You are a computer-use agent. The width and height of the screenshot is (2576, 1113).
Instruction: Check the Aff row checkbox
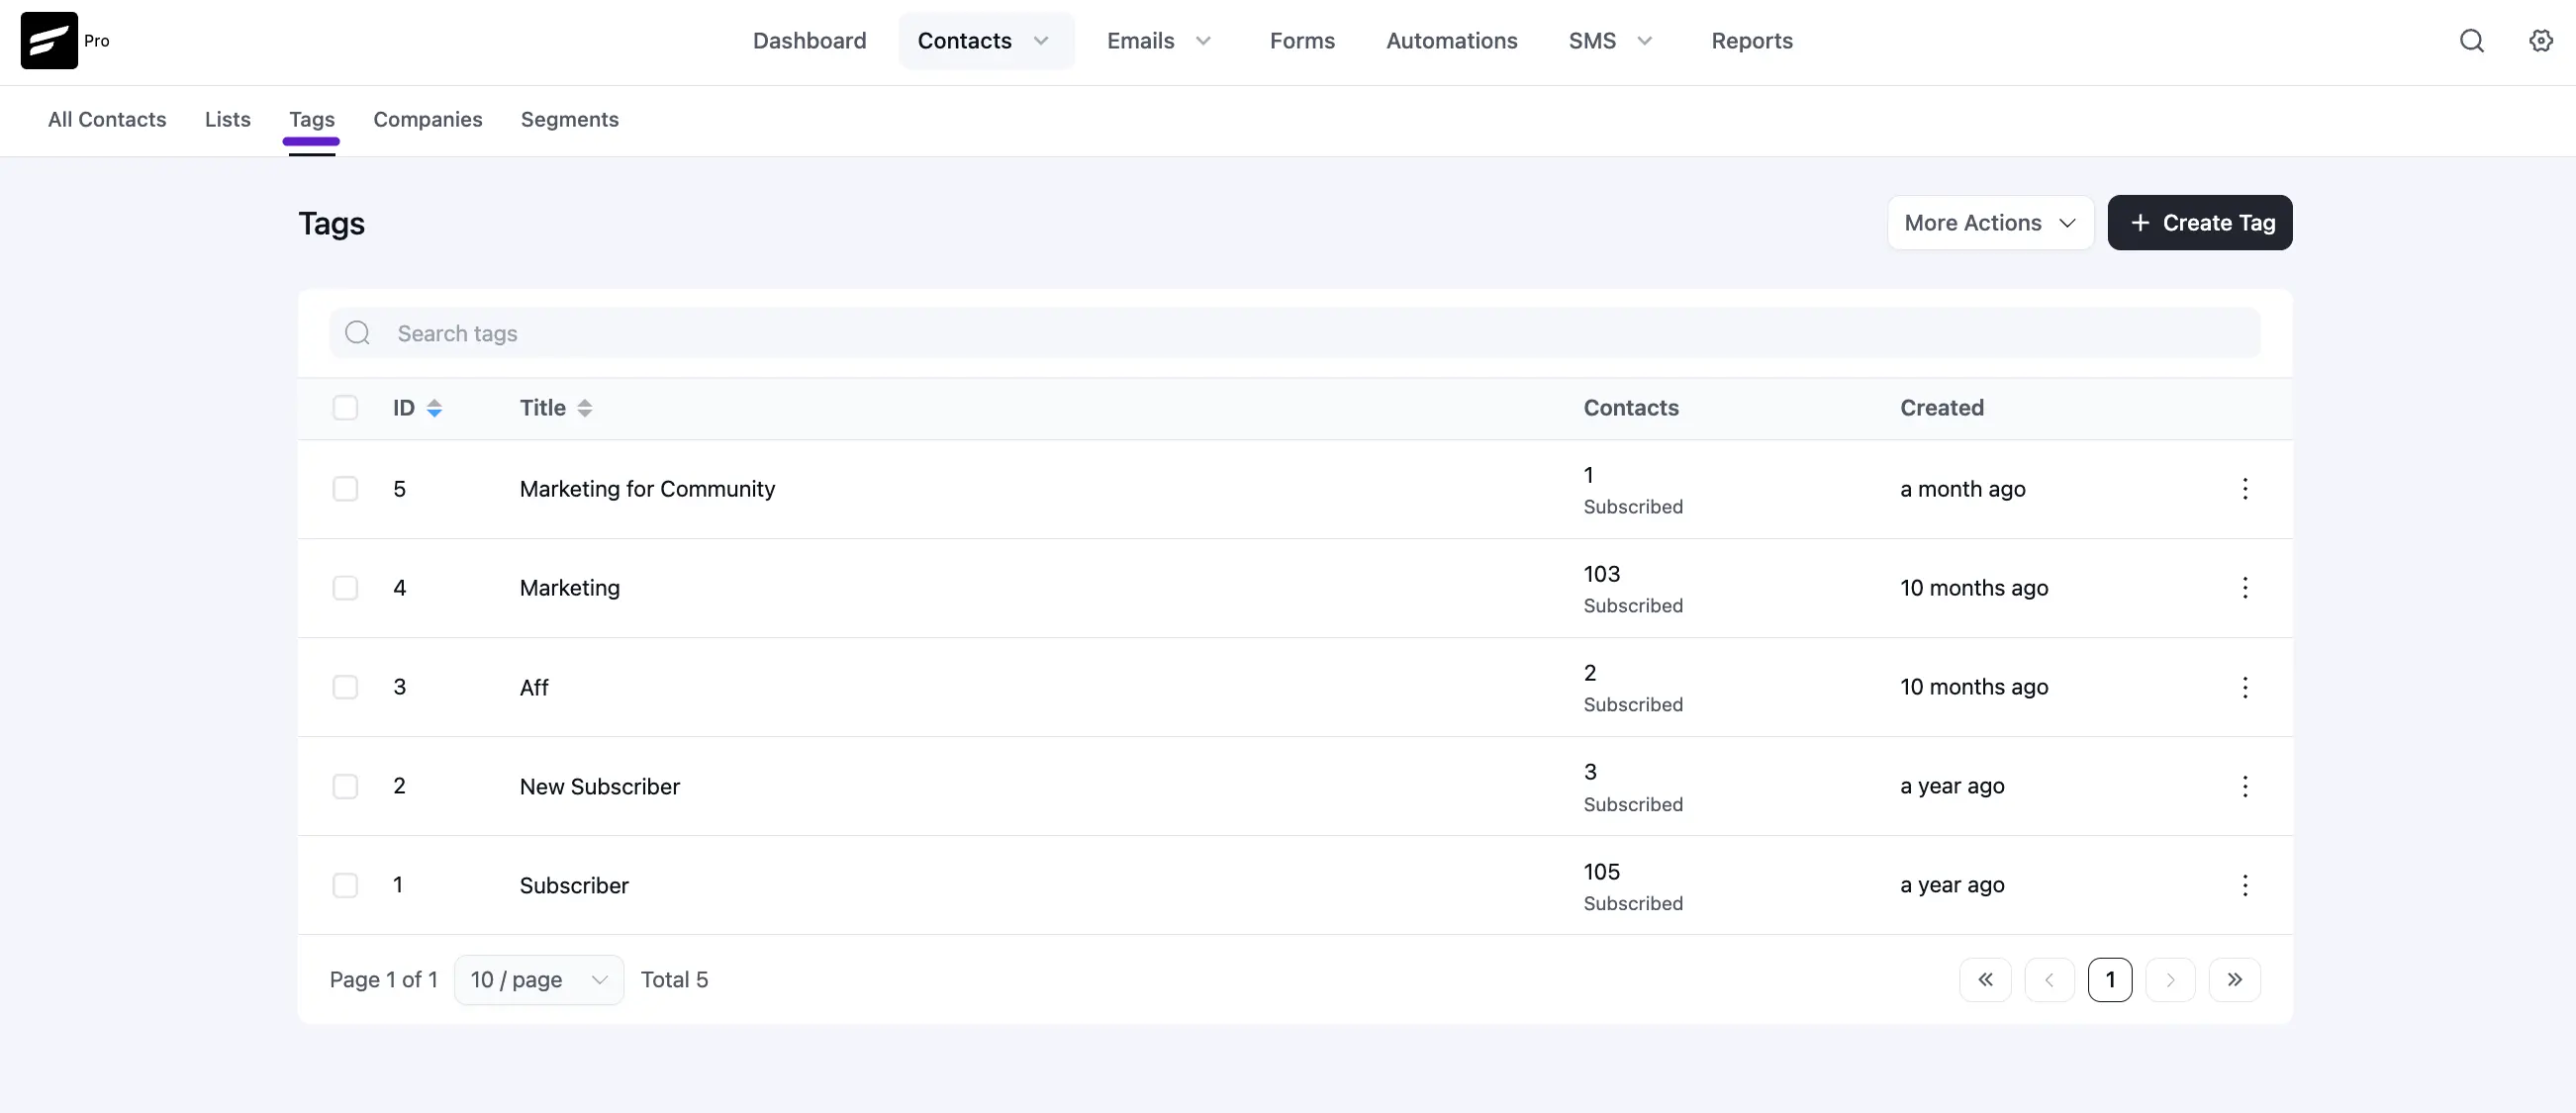coord(345,687)
